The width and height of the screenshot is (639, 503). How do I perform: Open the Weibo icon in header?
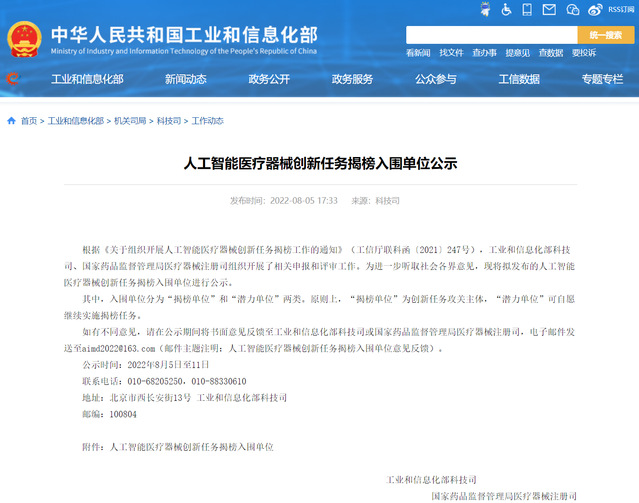tap(595, 10)
